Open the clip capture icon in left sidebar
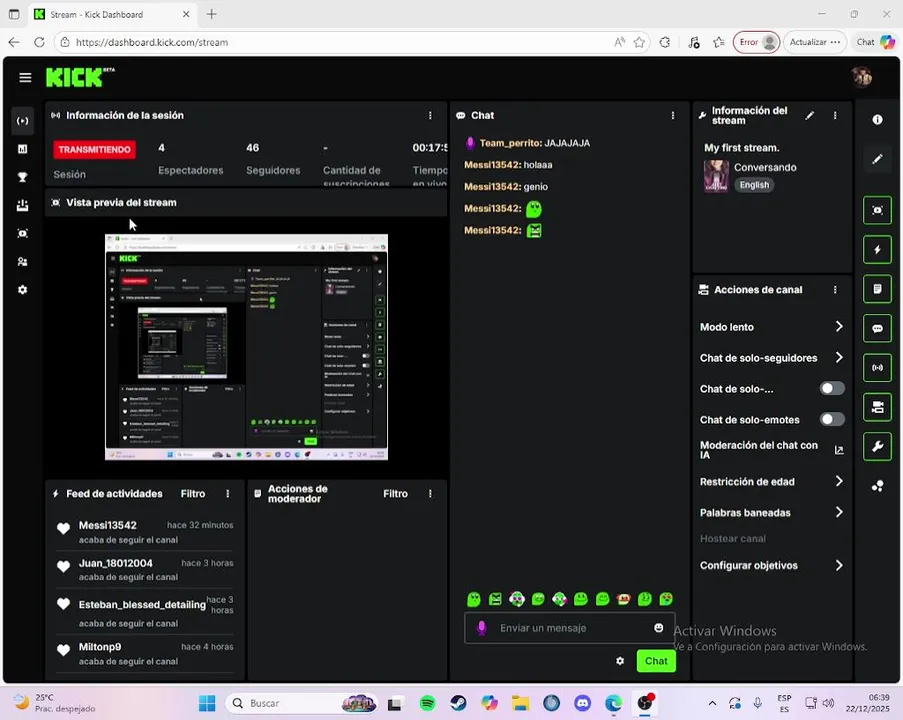 [22, 233]
